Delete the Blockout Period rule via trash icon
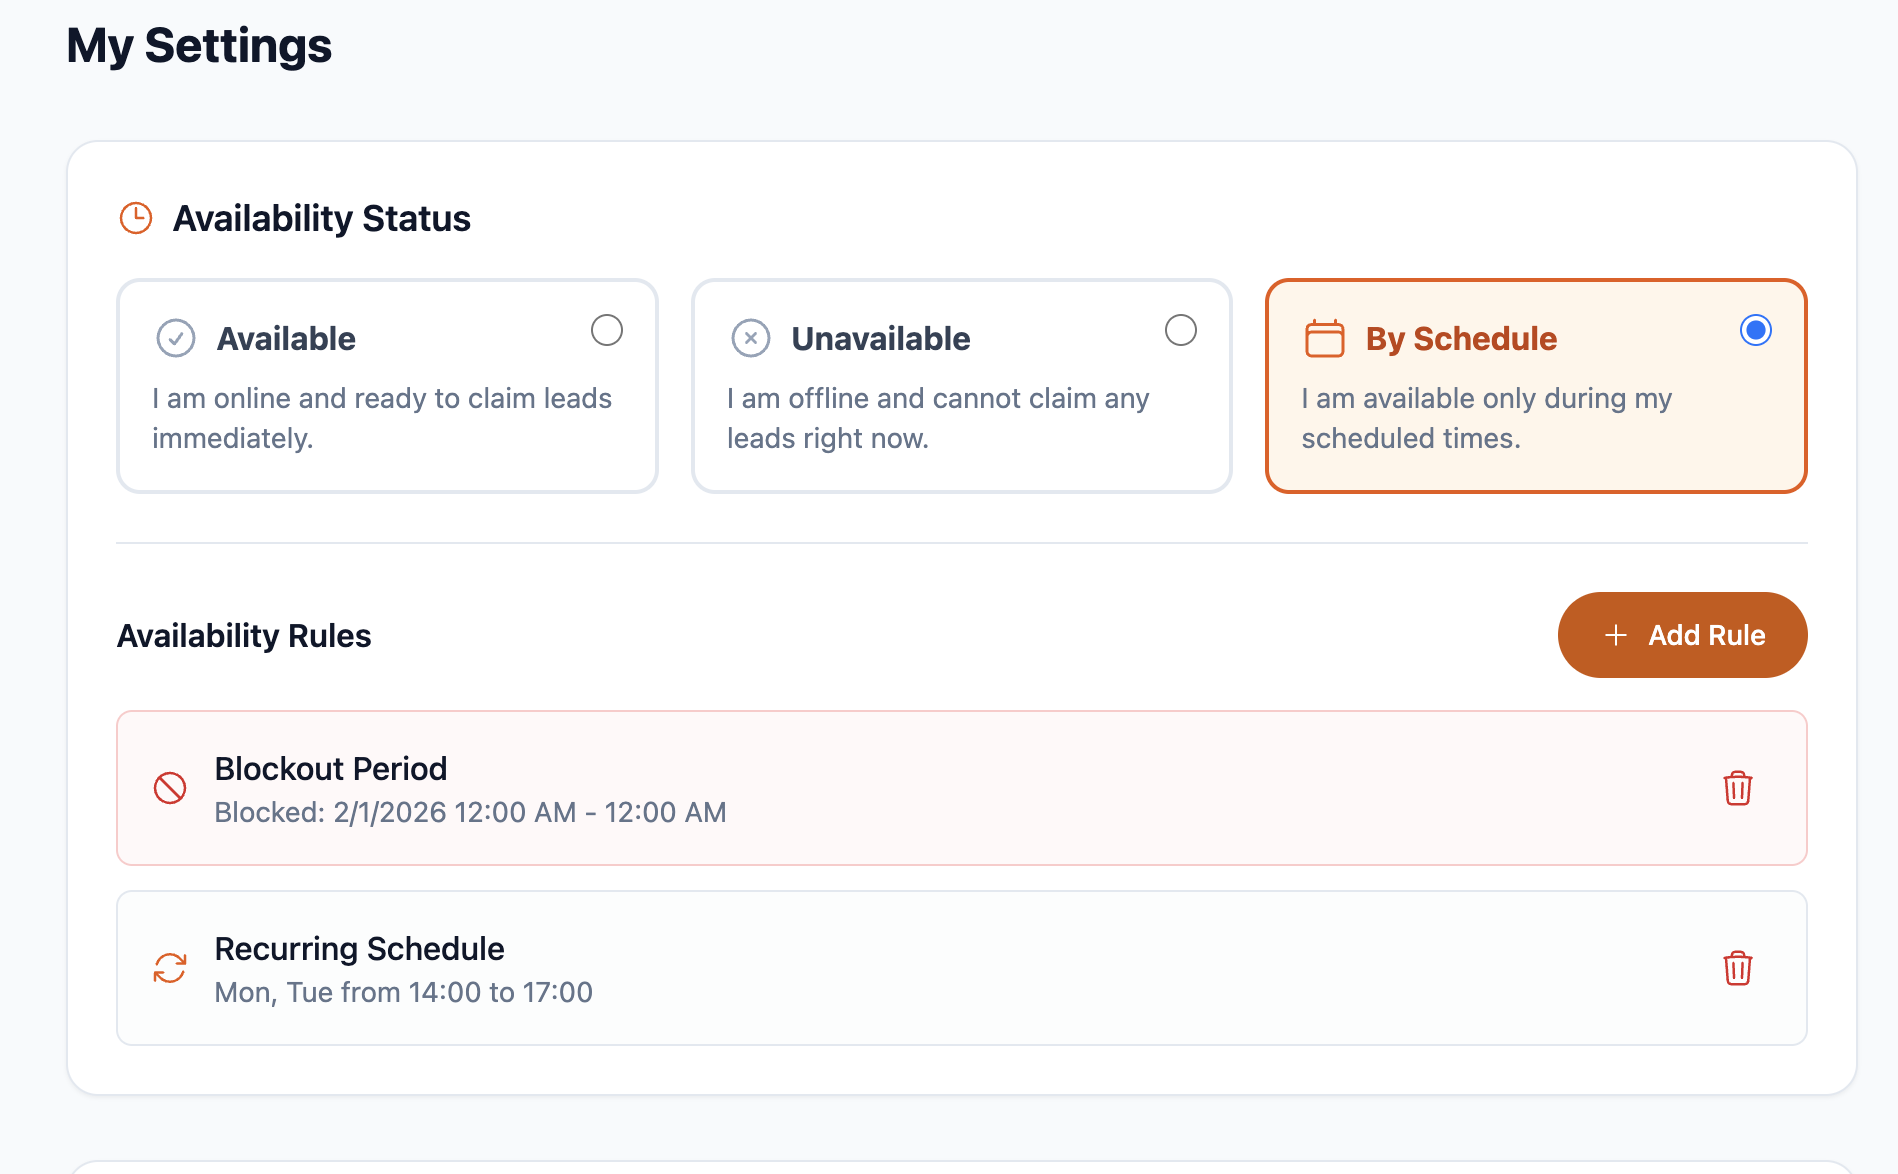The image size is (1898, 1174). [1738, 789]
